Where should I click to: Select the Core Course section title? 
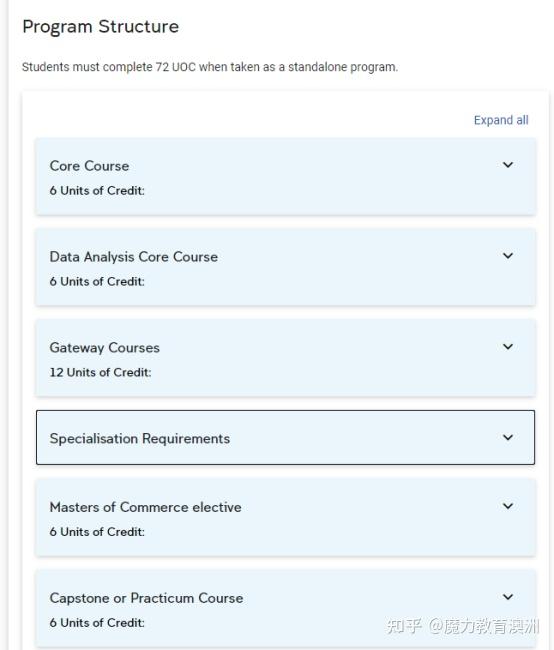click(x=89, y=166)
